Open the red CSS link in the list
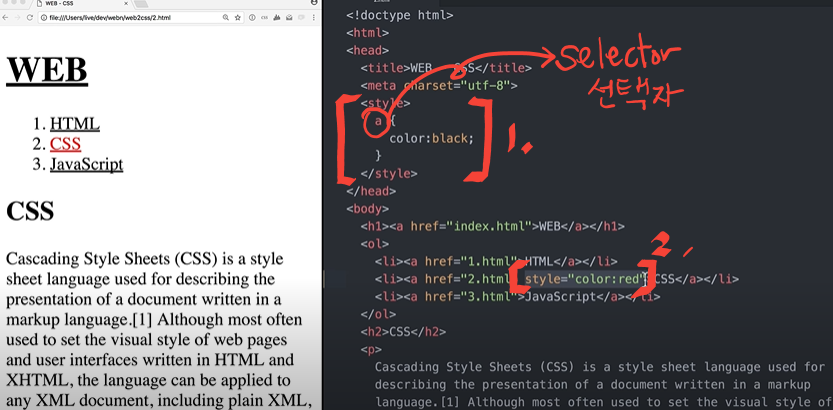Viewport: 833px width, 410px height. 65,144
